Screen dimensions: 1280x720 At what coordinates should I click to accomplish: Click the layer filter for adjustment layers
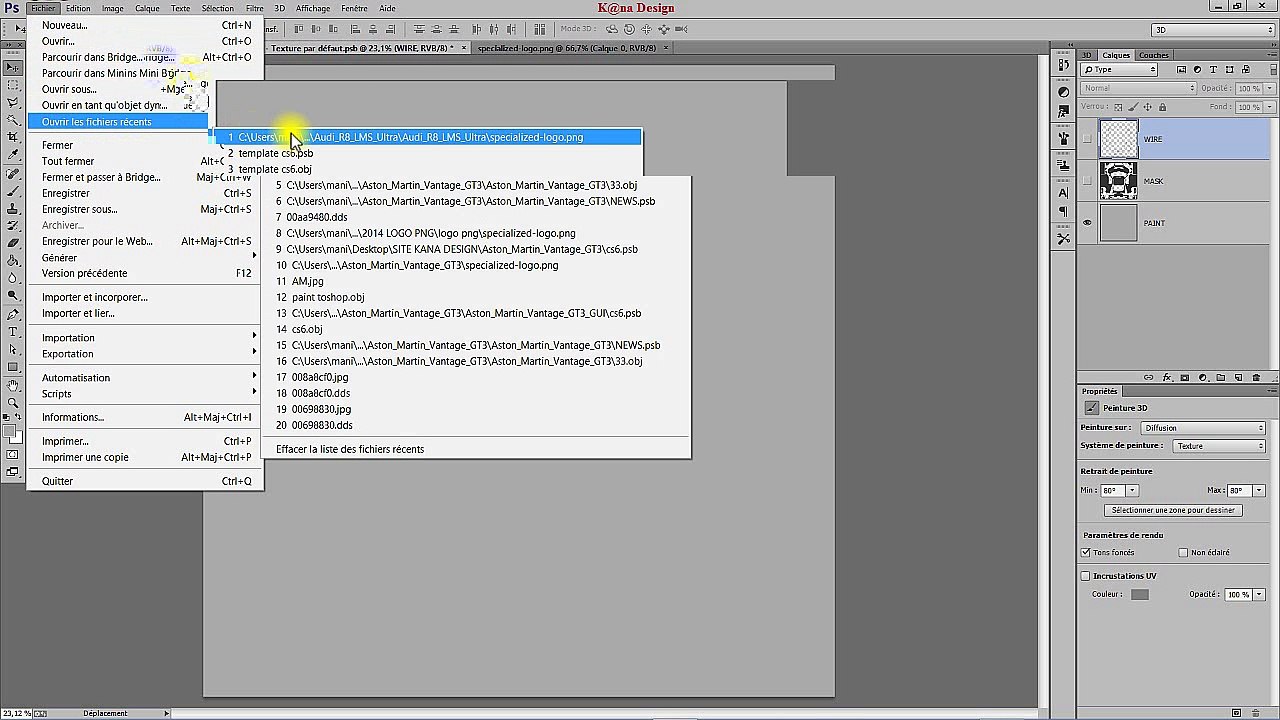1197,70
